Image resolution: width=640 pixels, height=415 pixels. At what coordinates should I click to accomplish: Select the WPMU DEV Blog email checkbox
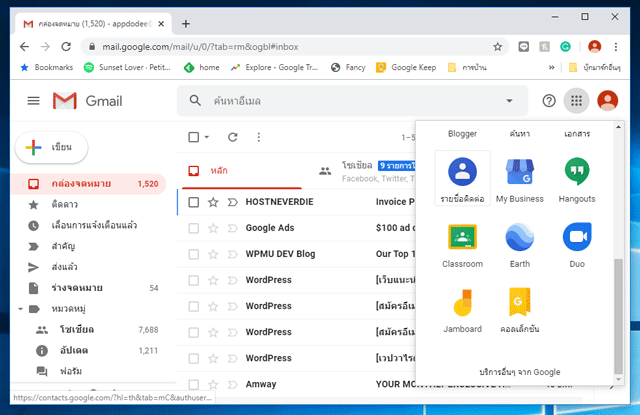click(193, 254)
